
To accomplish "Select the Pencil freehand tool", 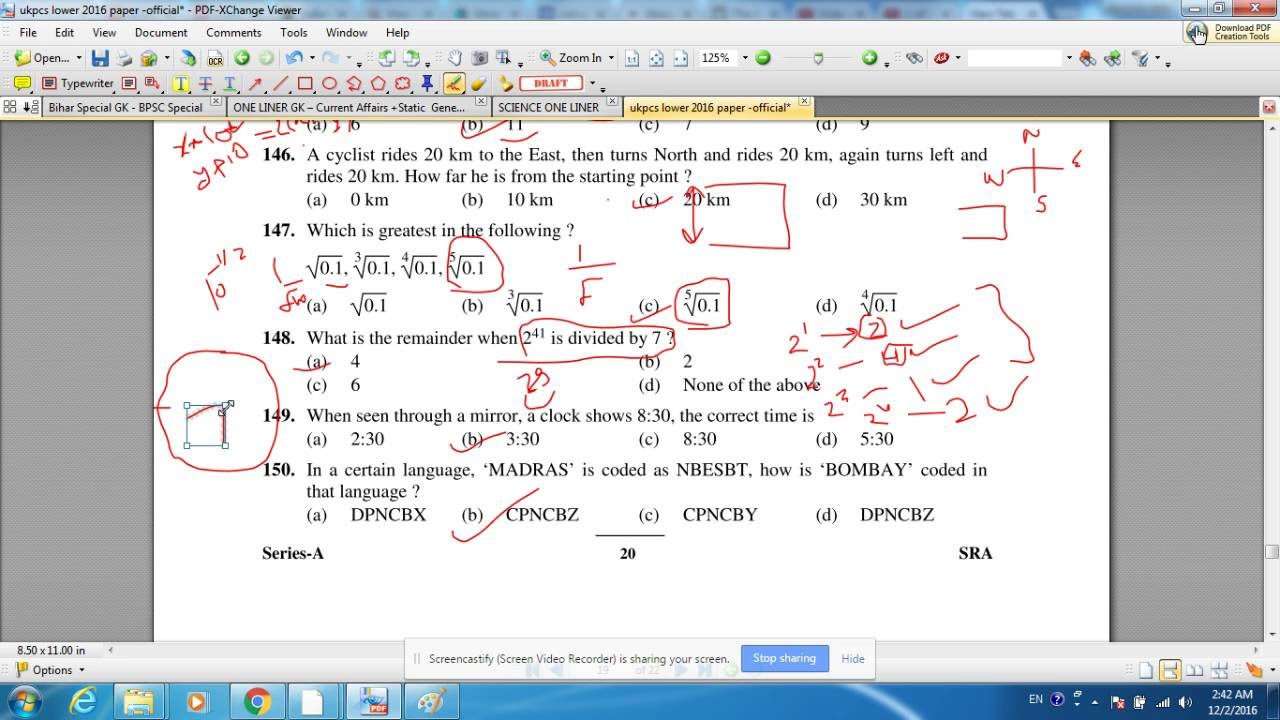I will click(454, 83).
